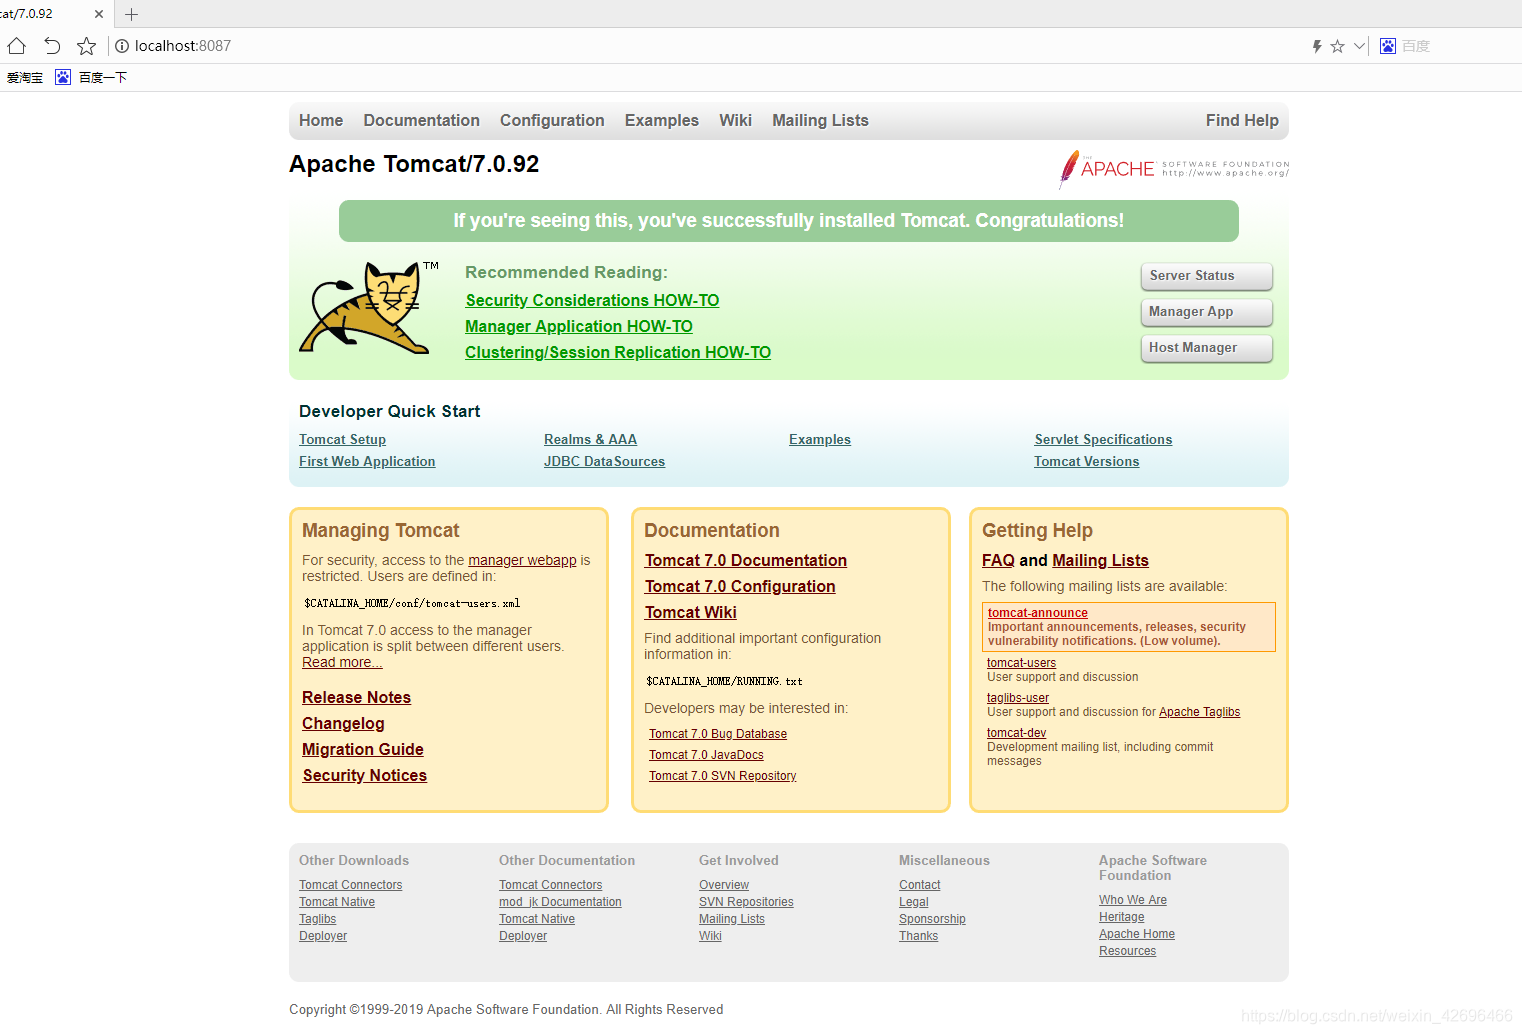
Task: Open the JDBC DataSources link
Action: coord(604,461)
